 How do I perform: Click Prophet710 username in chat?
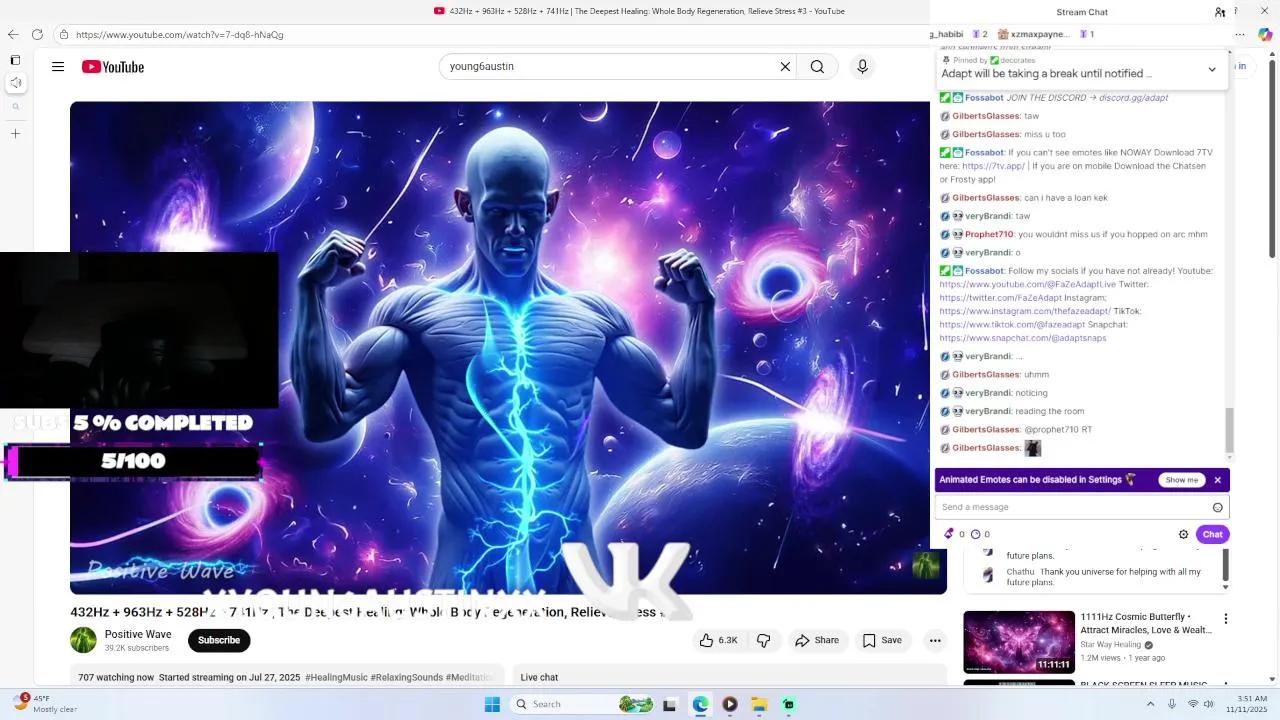coord(988,234)
